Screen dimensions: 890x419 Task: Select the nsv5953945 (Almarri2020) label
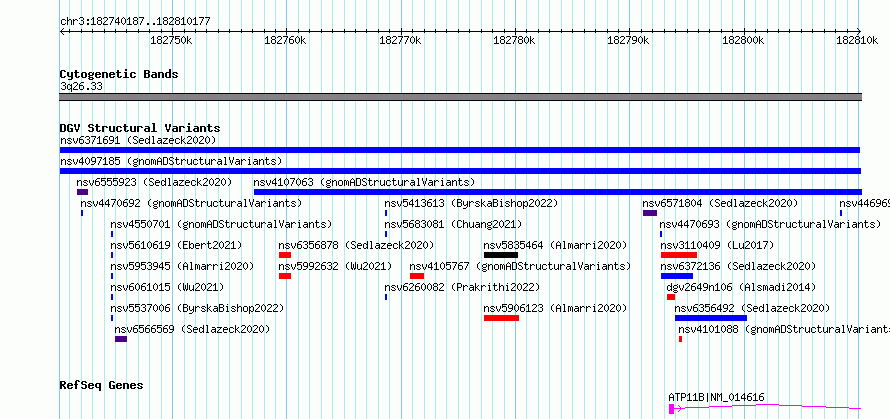click(182, 266)
